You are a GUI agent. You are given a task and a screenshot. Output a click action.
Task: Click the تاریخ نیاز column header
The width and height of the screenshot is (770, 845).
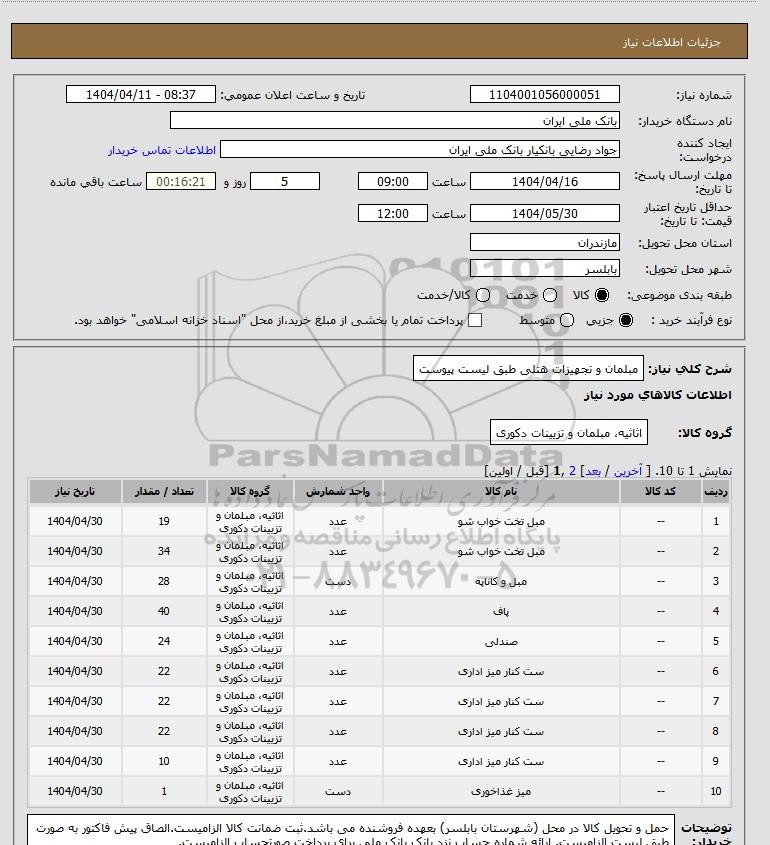pyautogui.click(x=75, y=491)
